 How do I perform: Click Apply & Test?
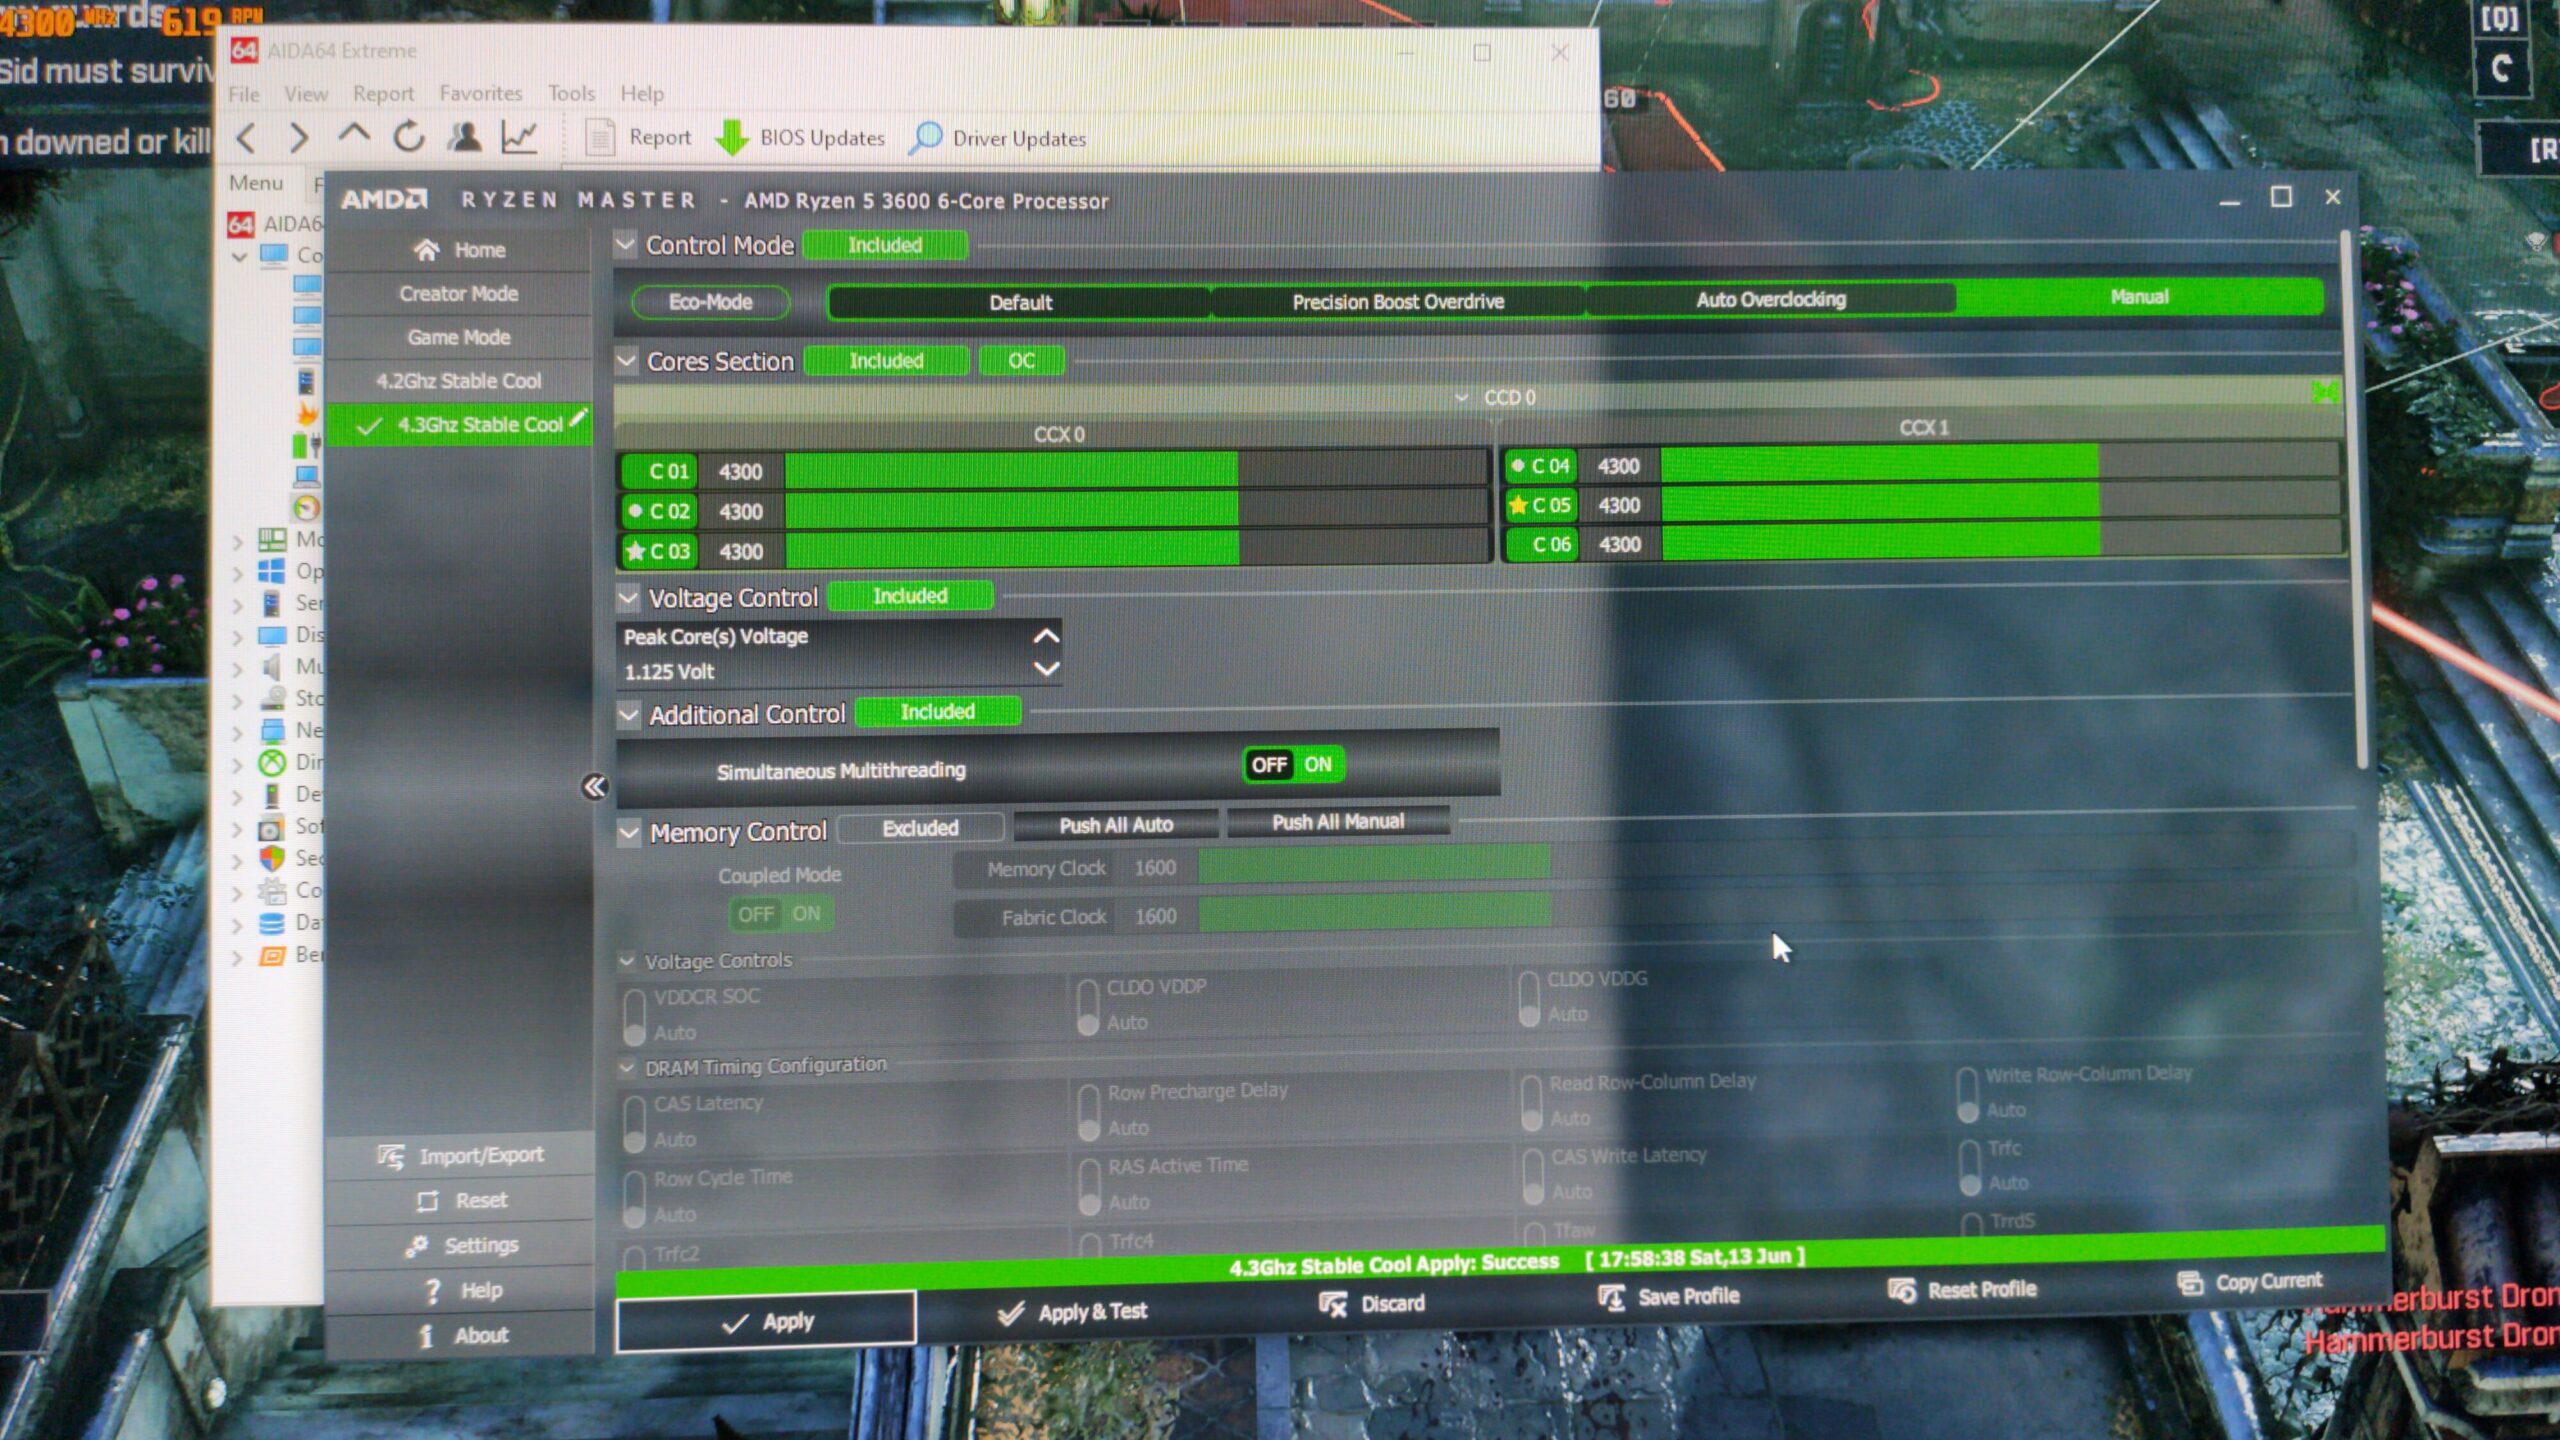pyautogui.click(x=1073, y=1312)
